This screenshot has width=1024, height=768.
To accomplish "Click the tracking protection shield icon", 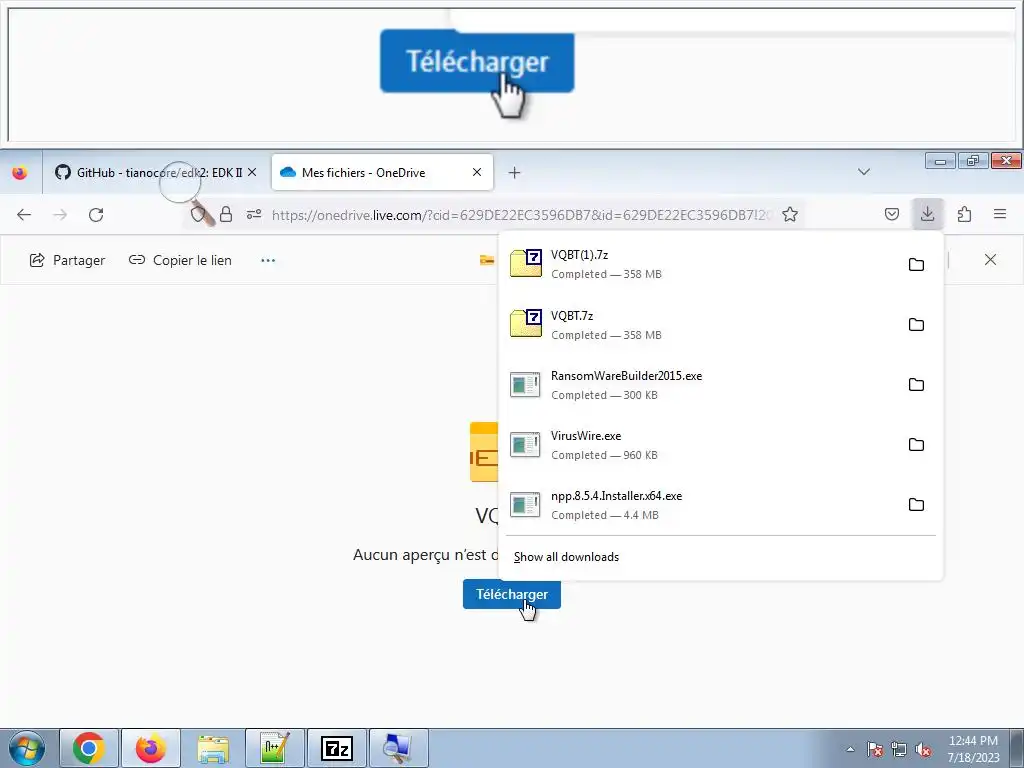I will tap(197, 215).
